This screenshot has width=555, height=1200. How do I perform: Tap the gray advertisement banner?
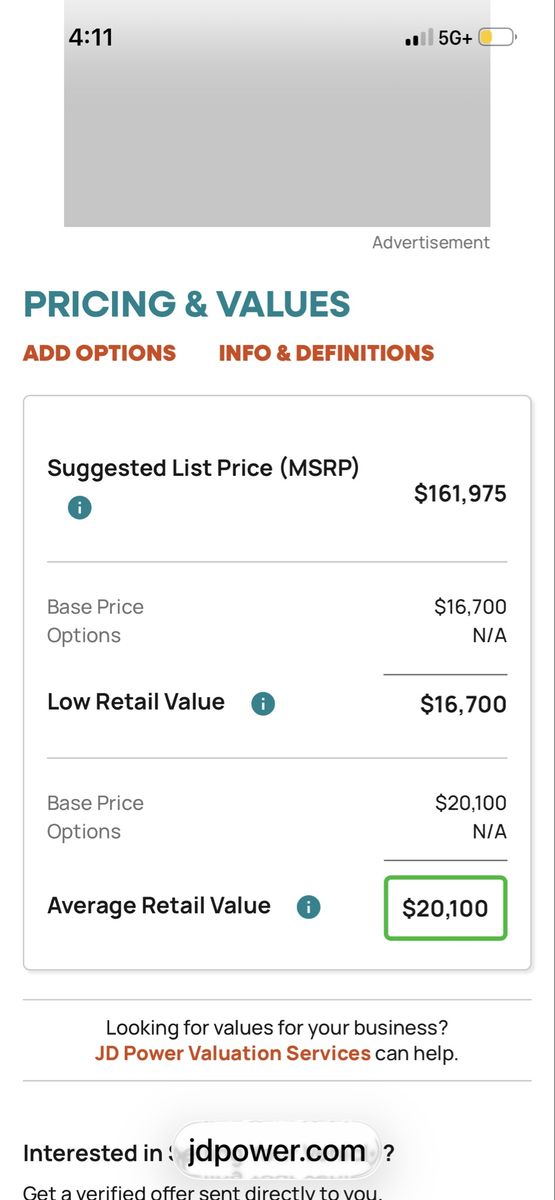tap(277, 113)
